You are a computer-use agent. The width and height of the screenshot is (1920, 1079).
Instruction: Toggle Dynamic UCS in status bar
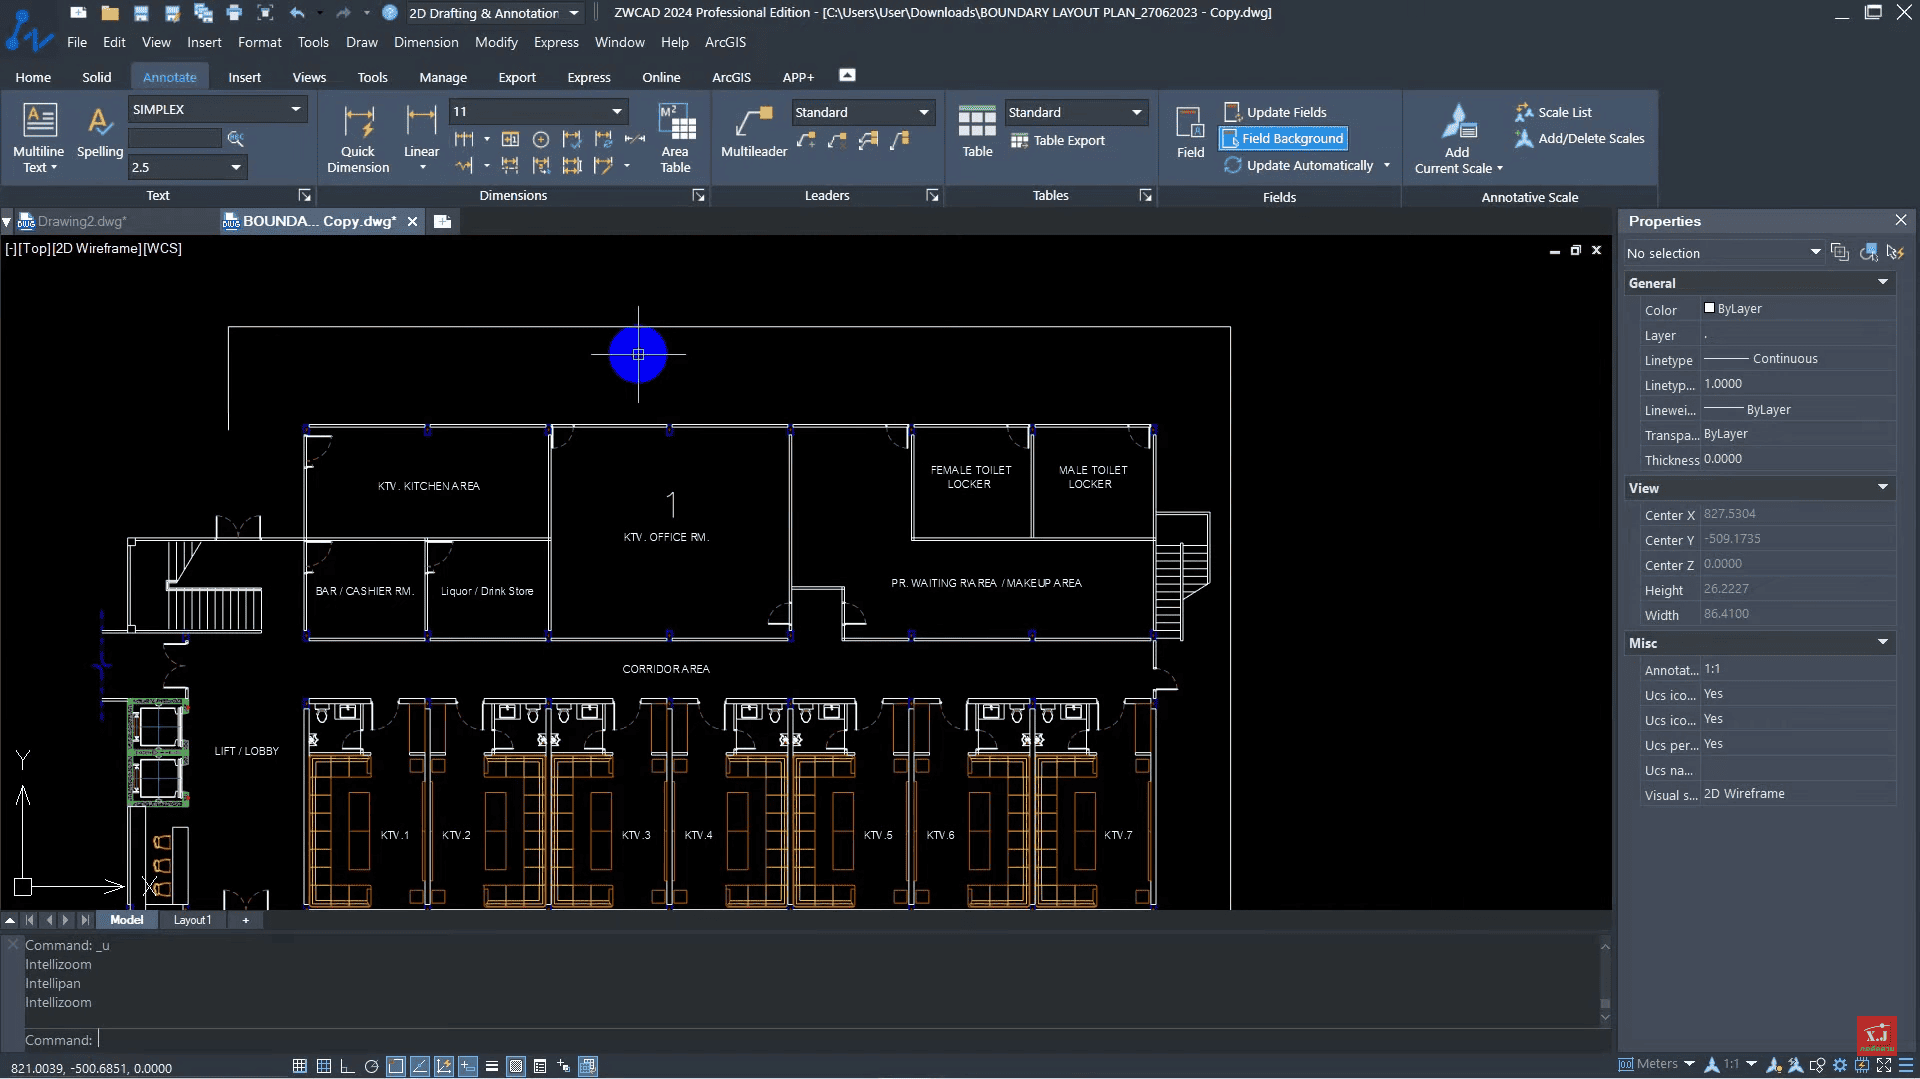click(x=444, y=1066)
